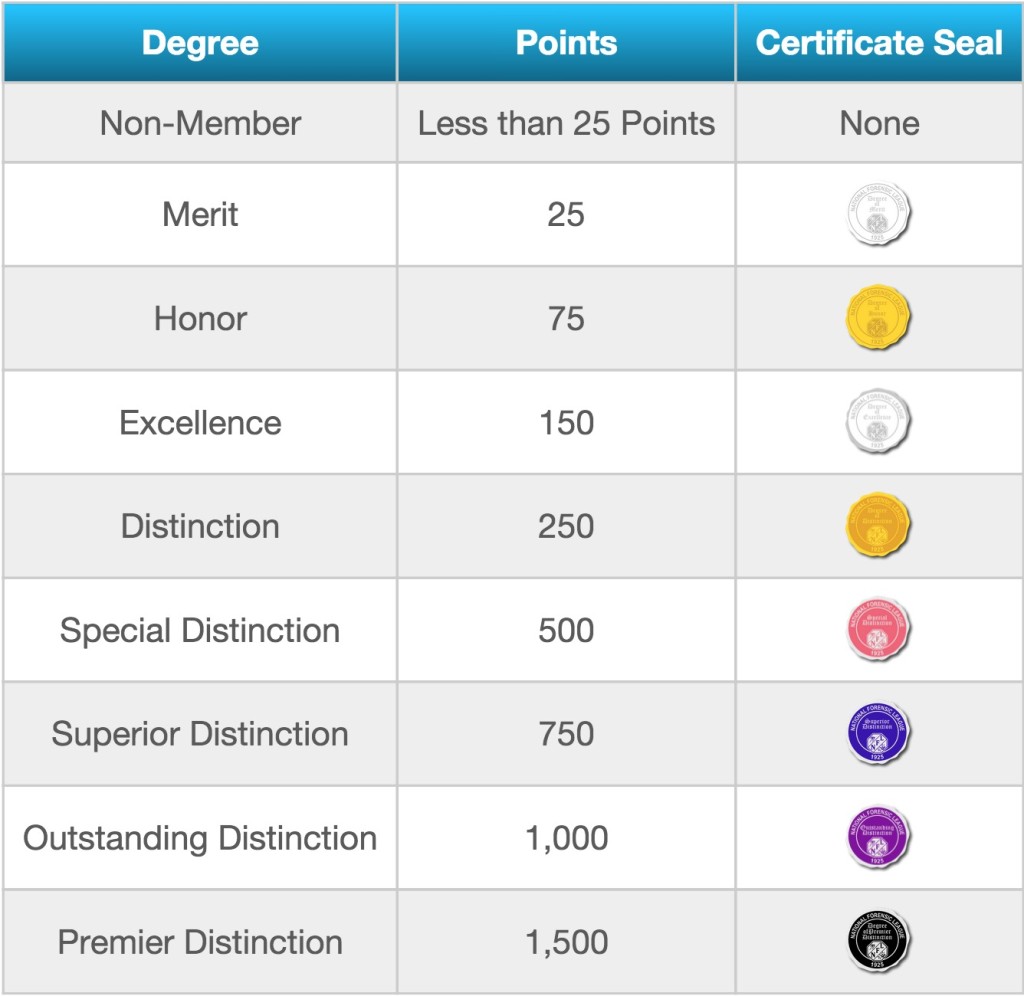Select the Merit degree label
This screenshot has height=996, width=1024.
tap(200, 215)
